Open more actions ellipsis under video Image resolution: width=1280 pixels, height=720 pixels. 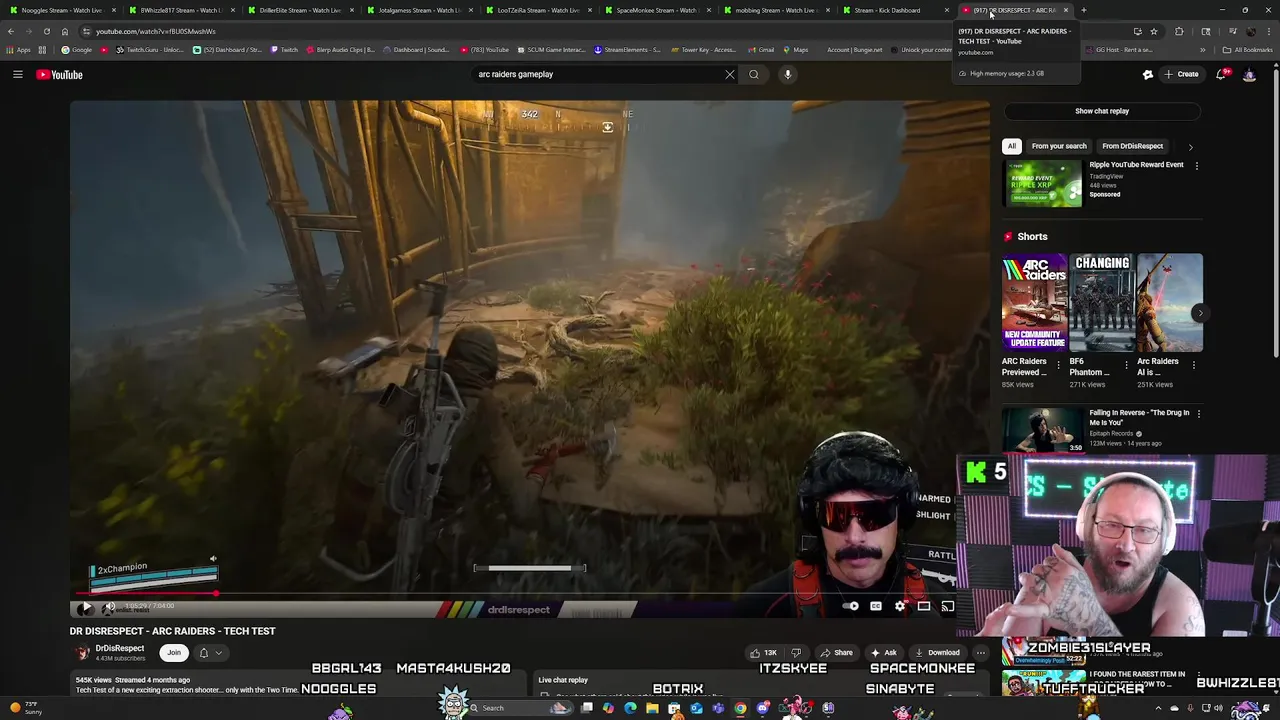point(981,653)
